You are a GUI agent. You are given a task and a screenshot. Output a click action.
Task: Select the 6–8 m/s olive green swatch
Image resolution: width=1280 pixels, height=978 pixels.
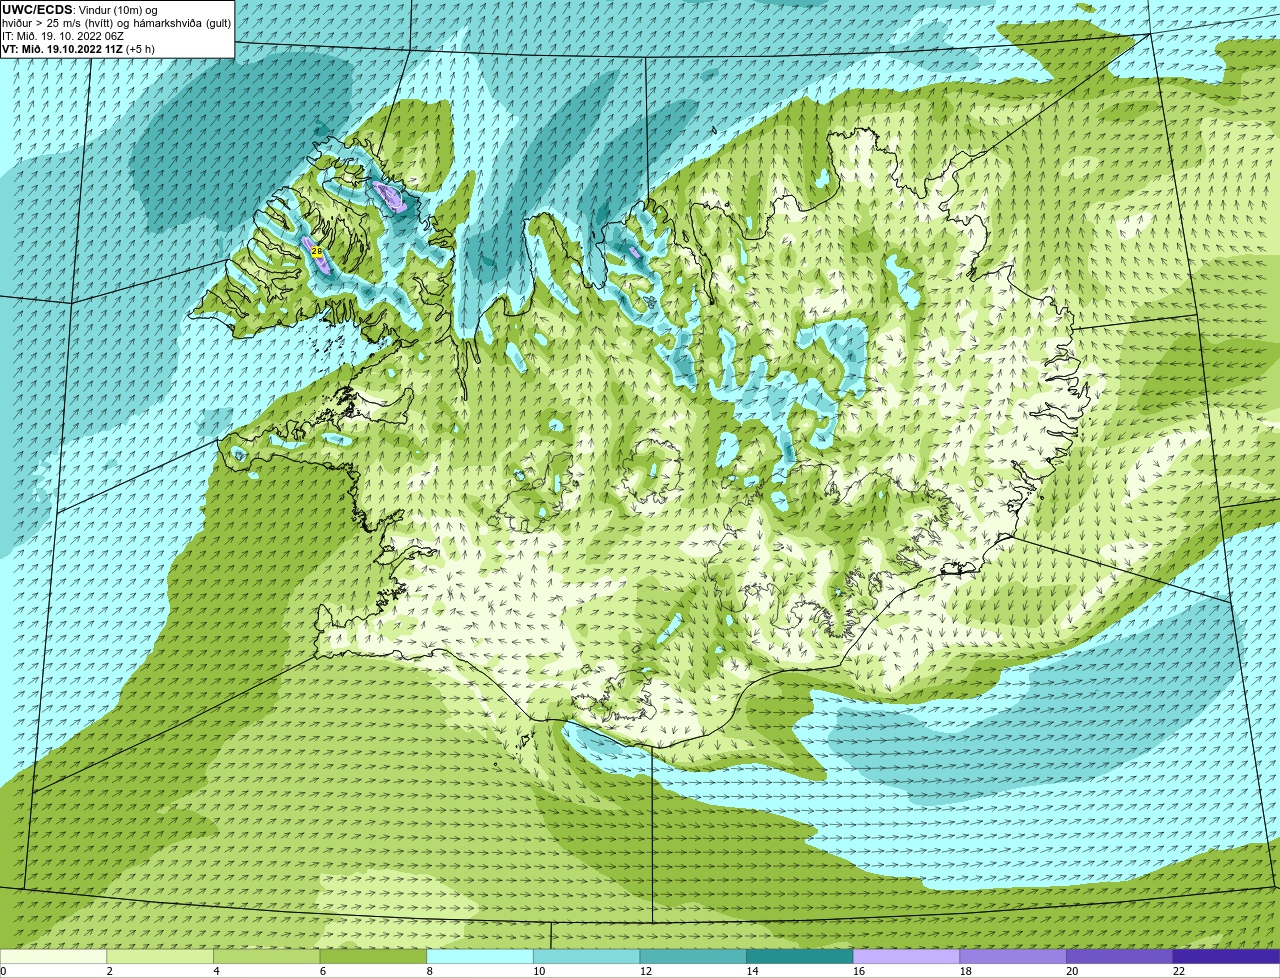pos(373,956)
